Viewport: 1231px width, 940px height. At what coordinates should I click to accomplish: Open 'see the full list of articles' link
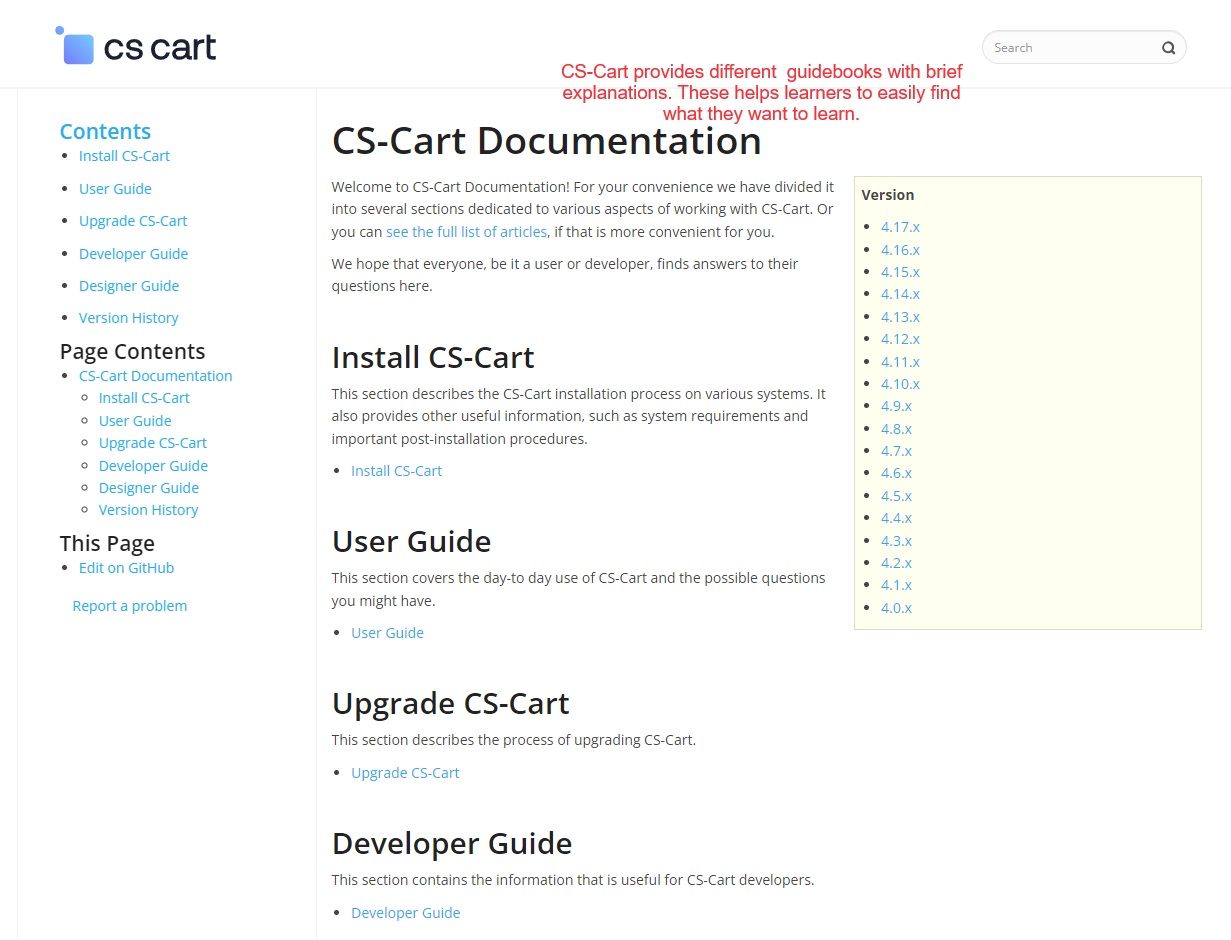coord(466,232)
